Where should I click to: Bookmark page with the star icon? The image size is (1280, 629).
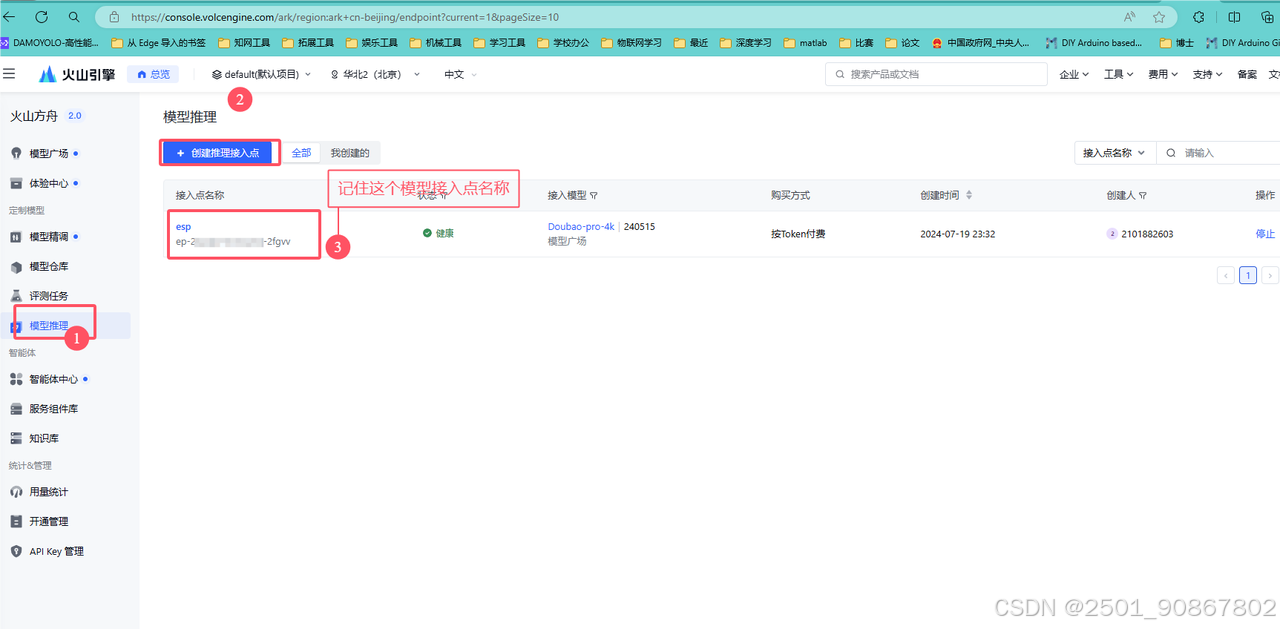pos(1159,17)
